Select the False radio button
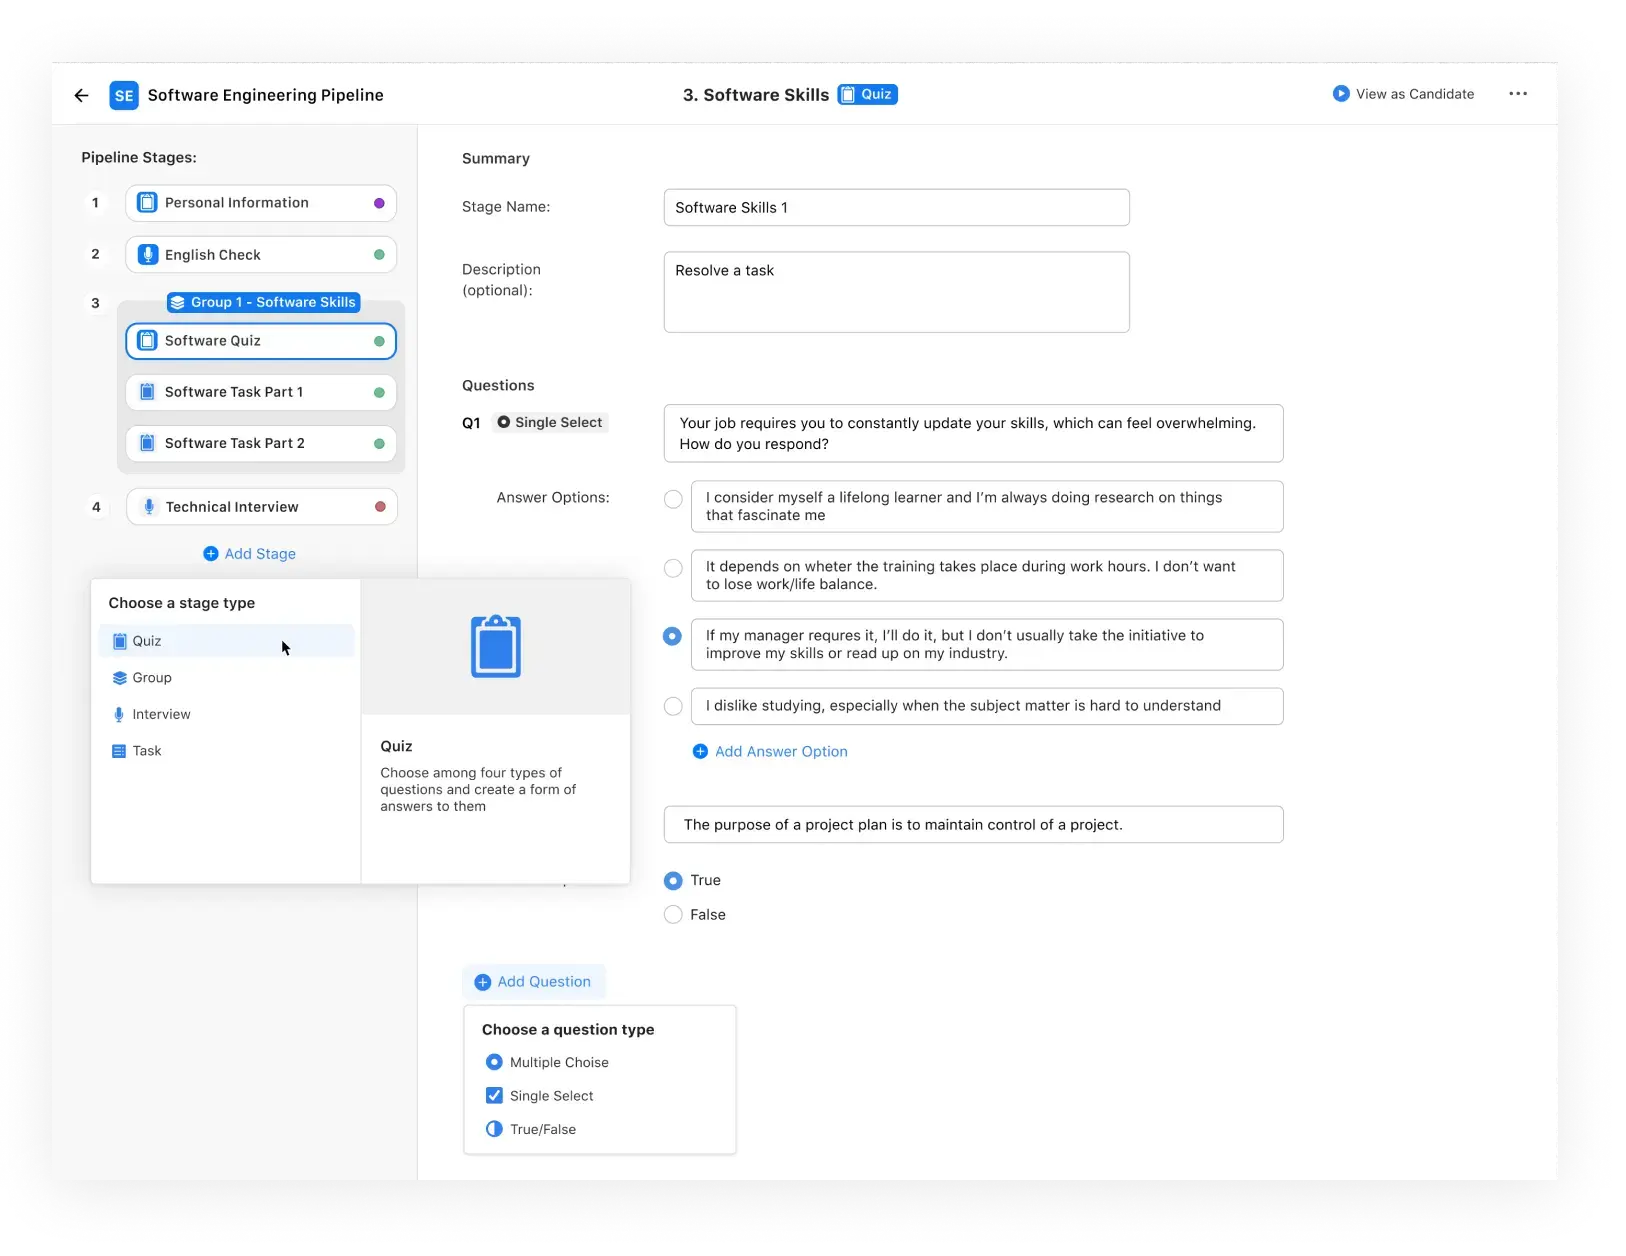The width and height of the screenshot is (1626, 1256). tap(673, 915)
